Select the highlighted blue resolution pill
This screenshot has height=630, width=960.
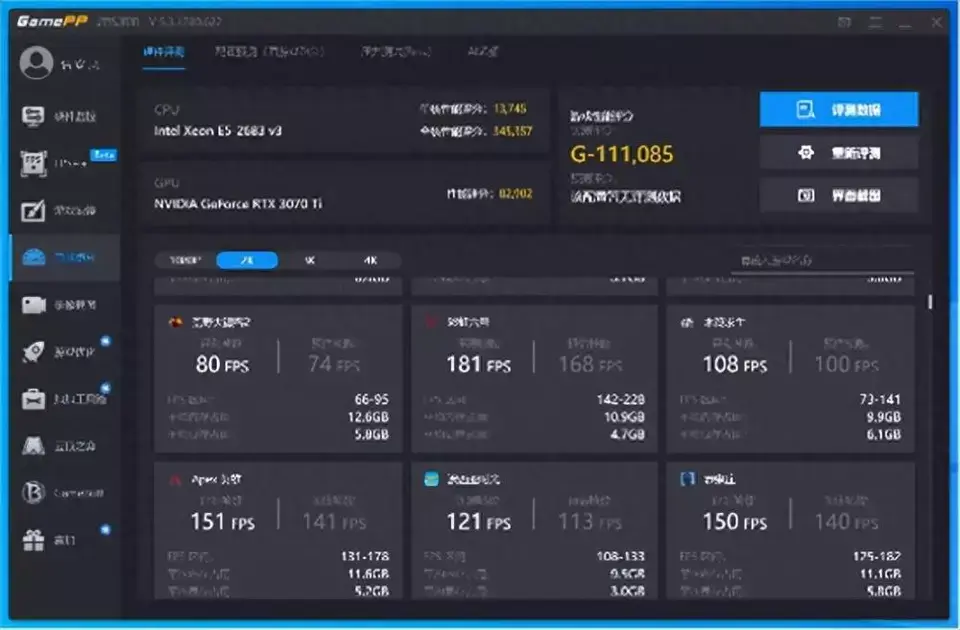[247, 260]
